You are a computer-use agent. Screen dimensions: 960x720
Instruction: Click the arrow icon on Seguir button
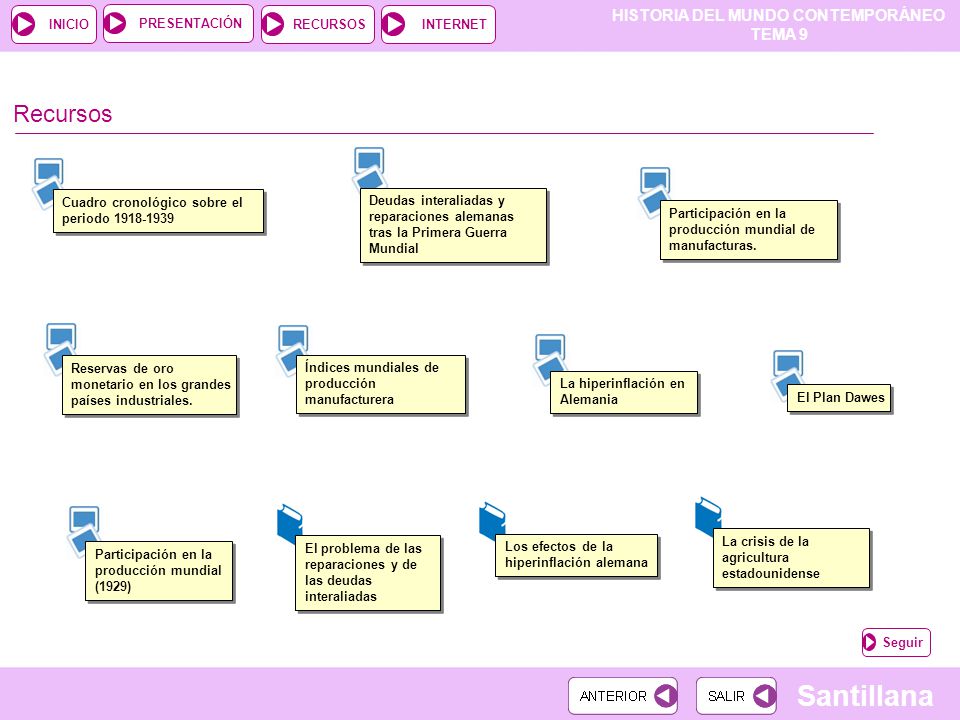coord(869,642)
